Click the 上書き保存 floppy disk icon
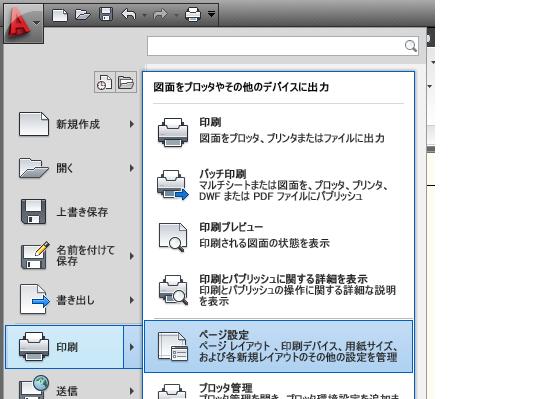 (x=33, y=212)
